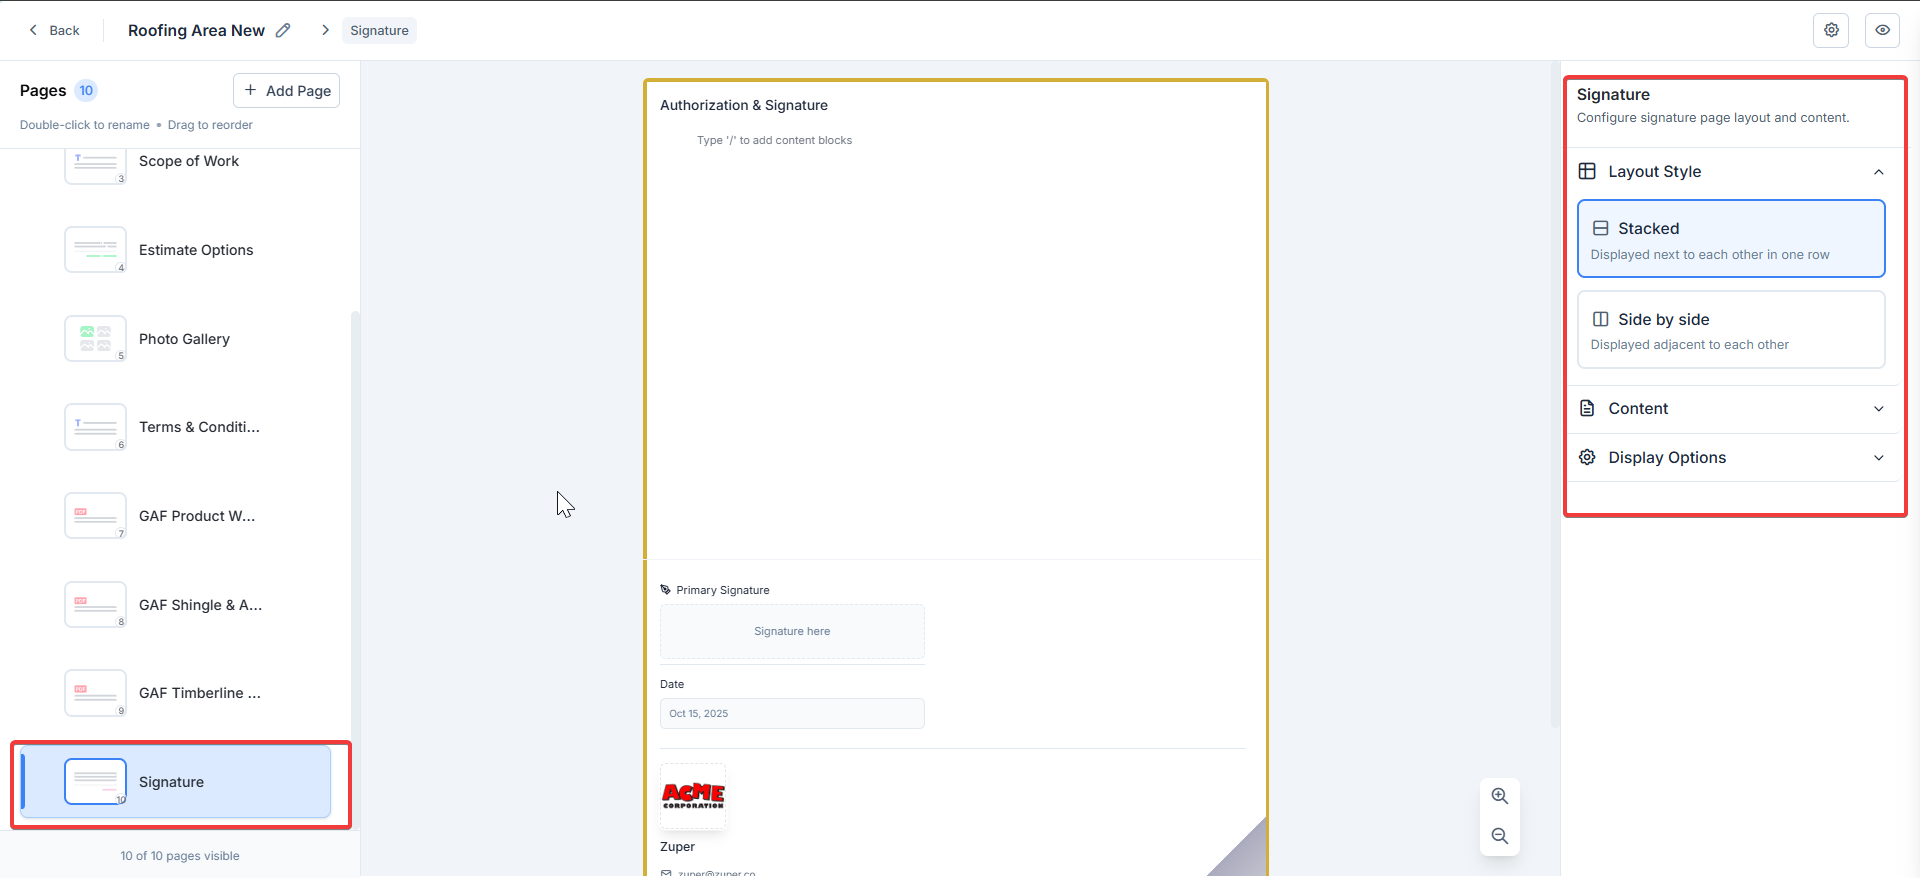Click the Terms & Conditions page thumbnail
1920x878 pixels.
[96, 427]
